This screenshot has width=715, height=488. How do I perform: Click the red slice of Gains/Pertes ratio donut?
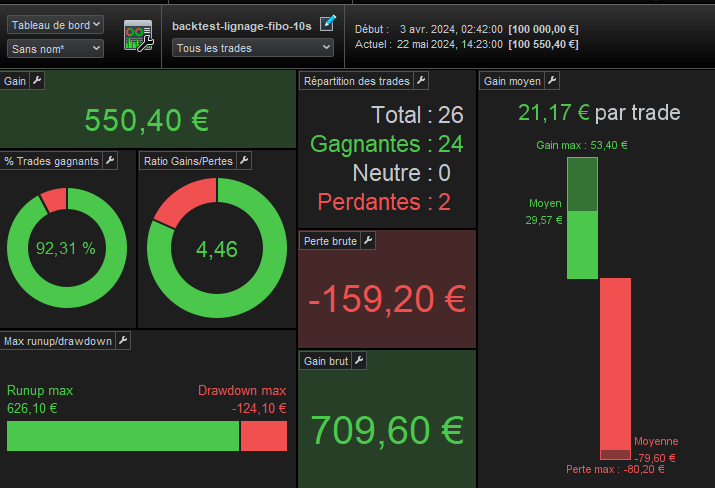click(188, 199)
